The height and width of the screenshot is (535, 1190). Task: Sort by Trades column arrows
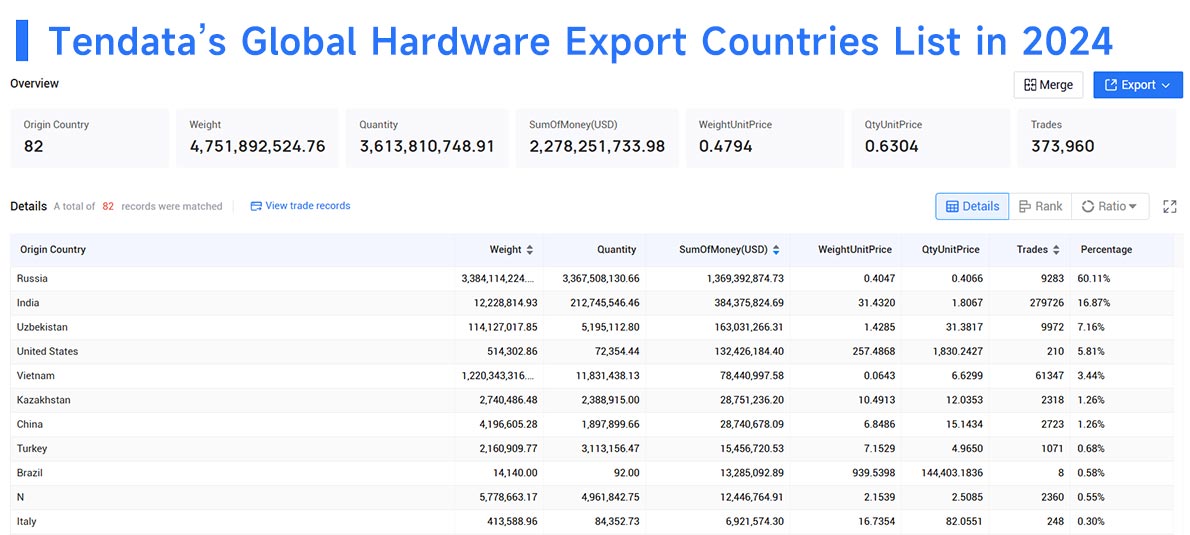point(1055,250)
